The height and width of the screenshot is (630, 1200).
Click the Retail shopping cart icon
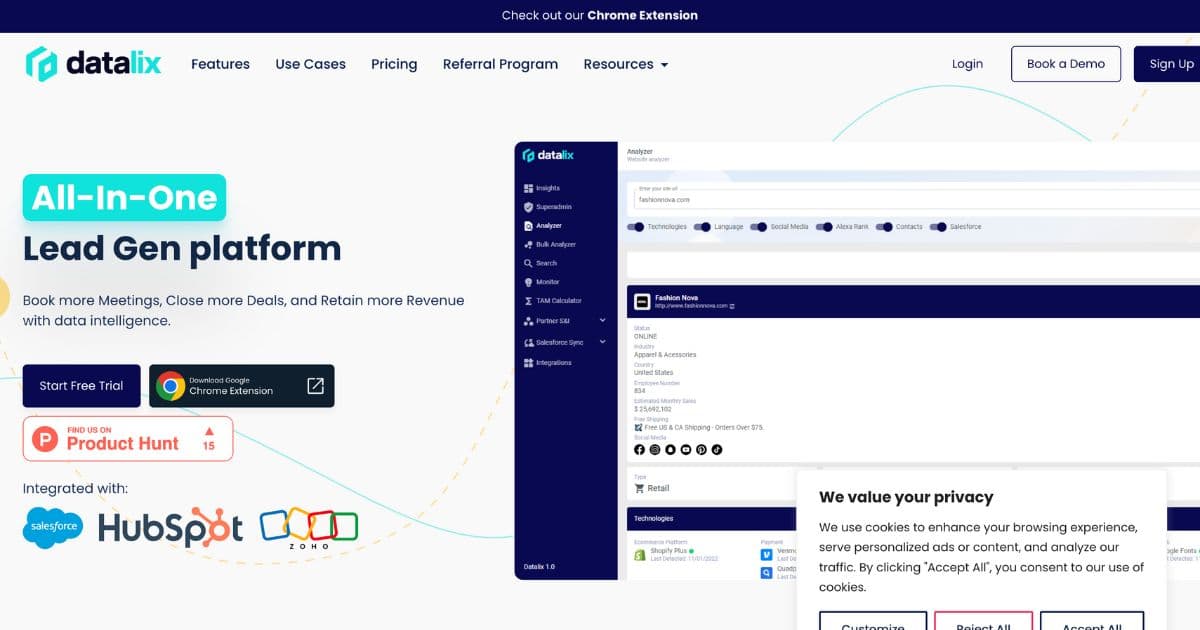[x=640, y=489]
